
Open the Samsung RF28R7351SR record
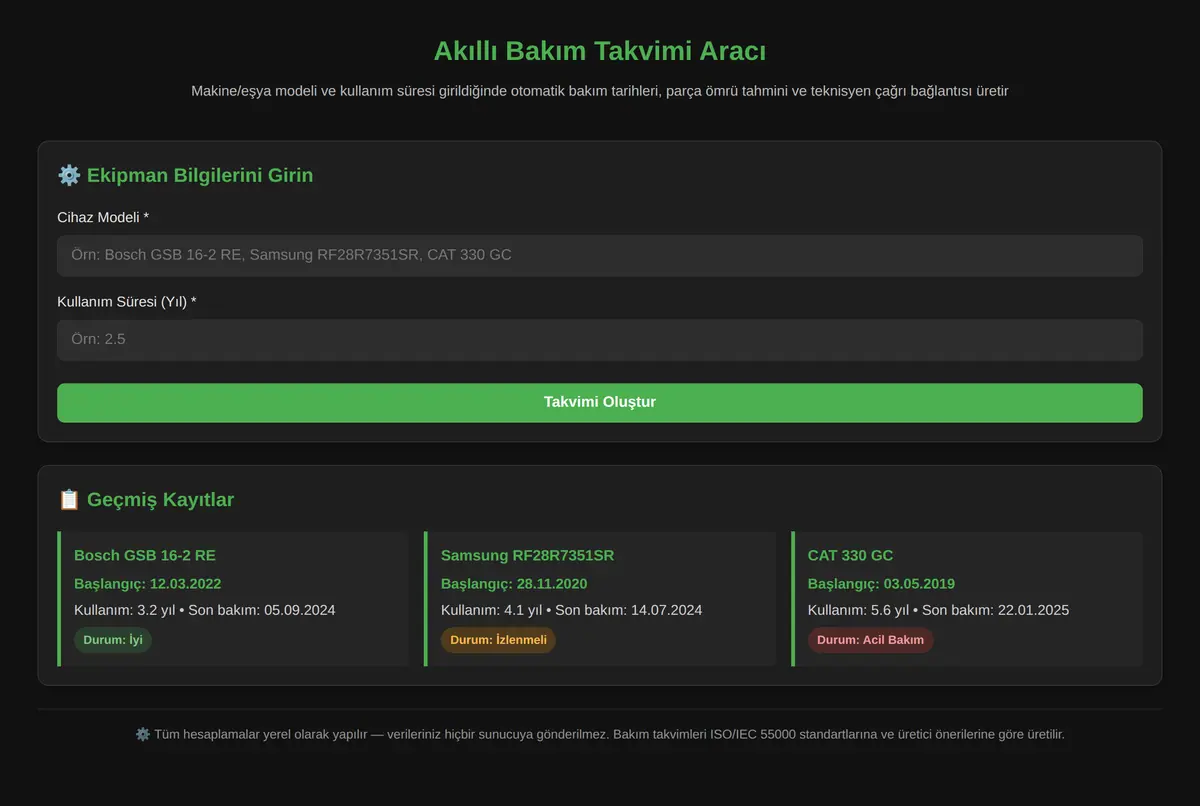point(600,599)
